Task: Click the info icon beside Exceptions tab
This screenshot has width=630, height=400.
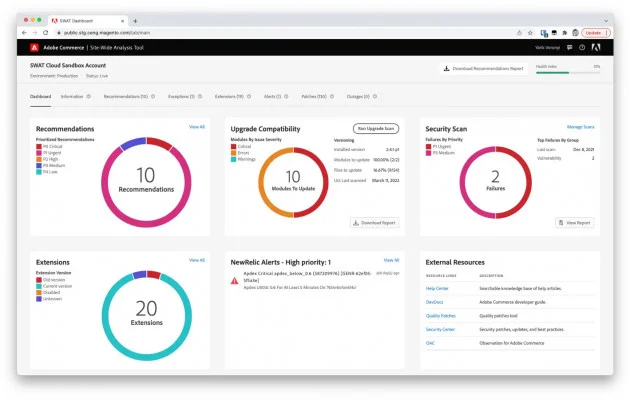Action: tap(200, 97)
